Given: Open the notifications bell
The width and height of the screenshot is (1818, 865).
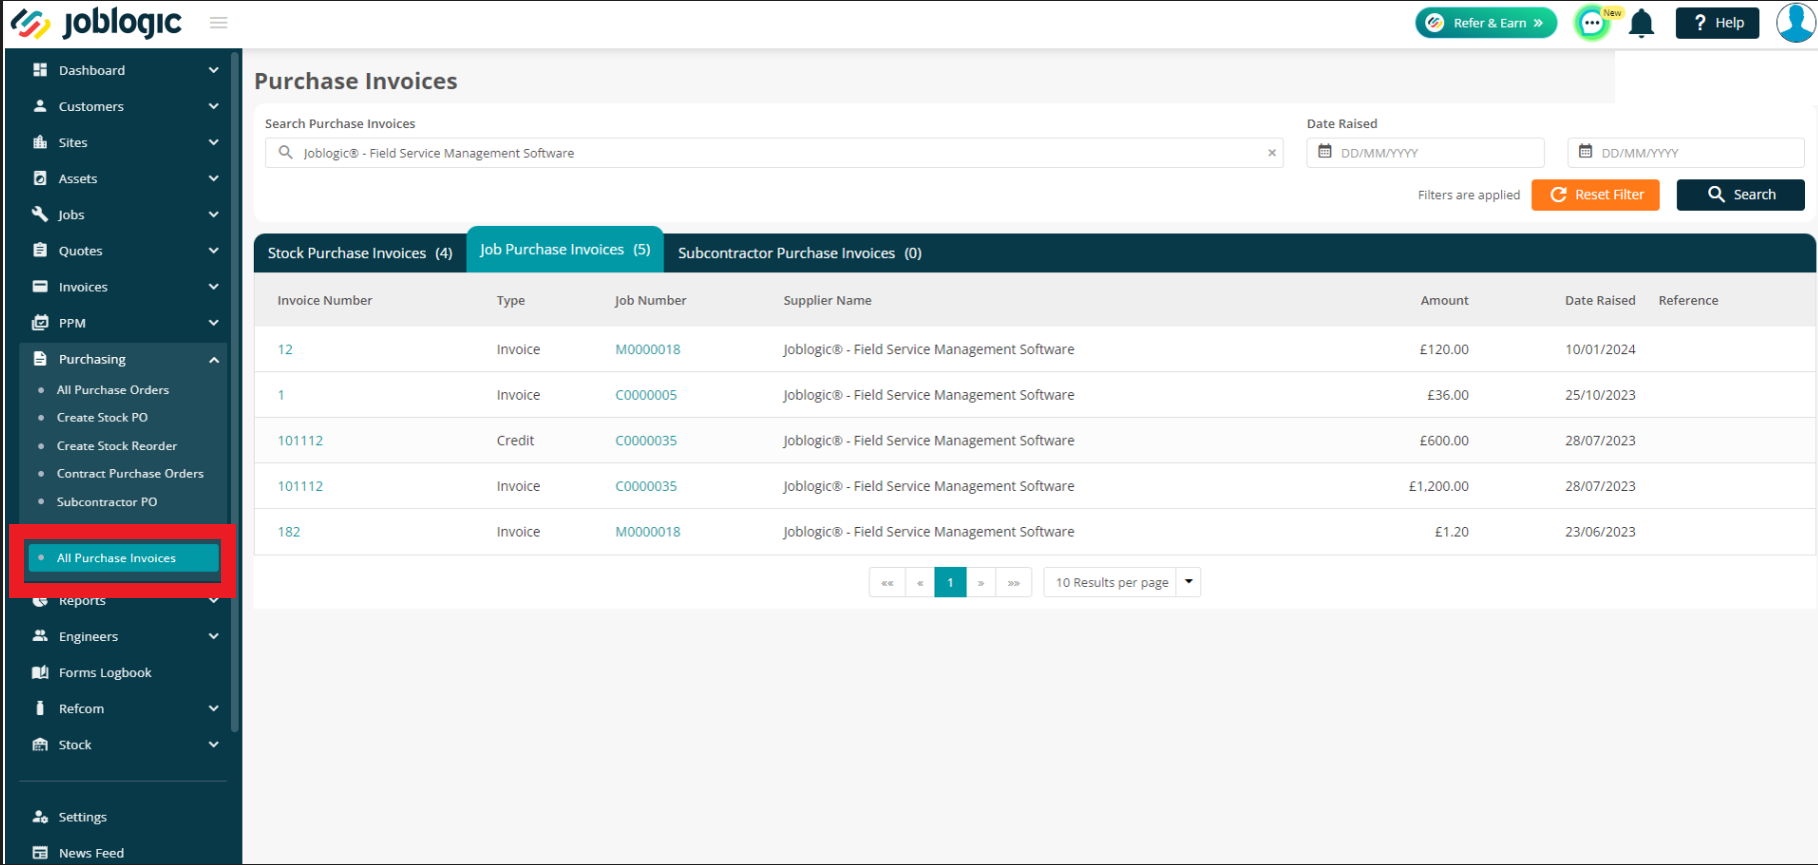Looking at the screenshot, I should 1641,23.
